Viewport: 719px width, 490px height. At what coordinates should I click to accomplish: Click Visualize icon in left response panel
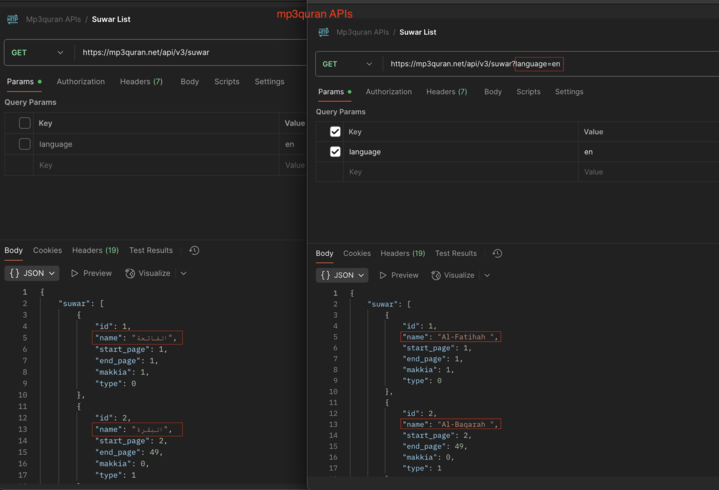coord(130,273)
